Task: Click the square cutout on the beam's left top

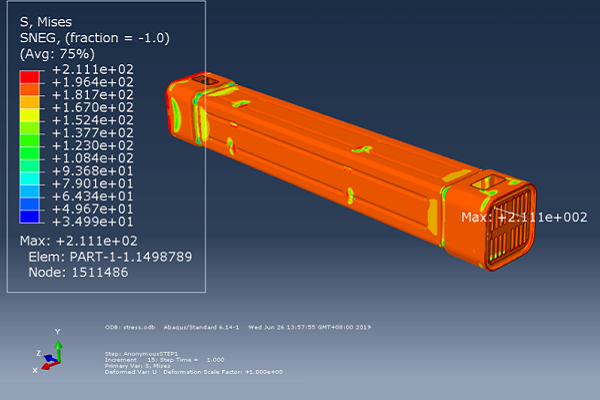Action: click(208, 80)
